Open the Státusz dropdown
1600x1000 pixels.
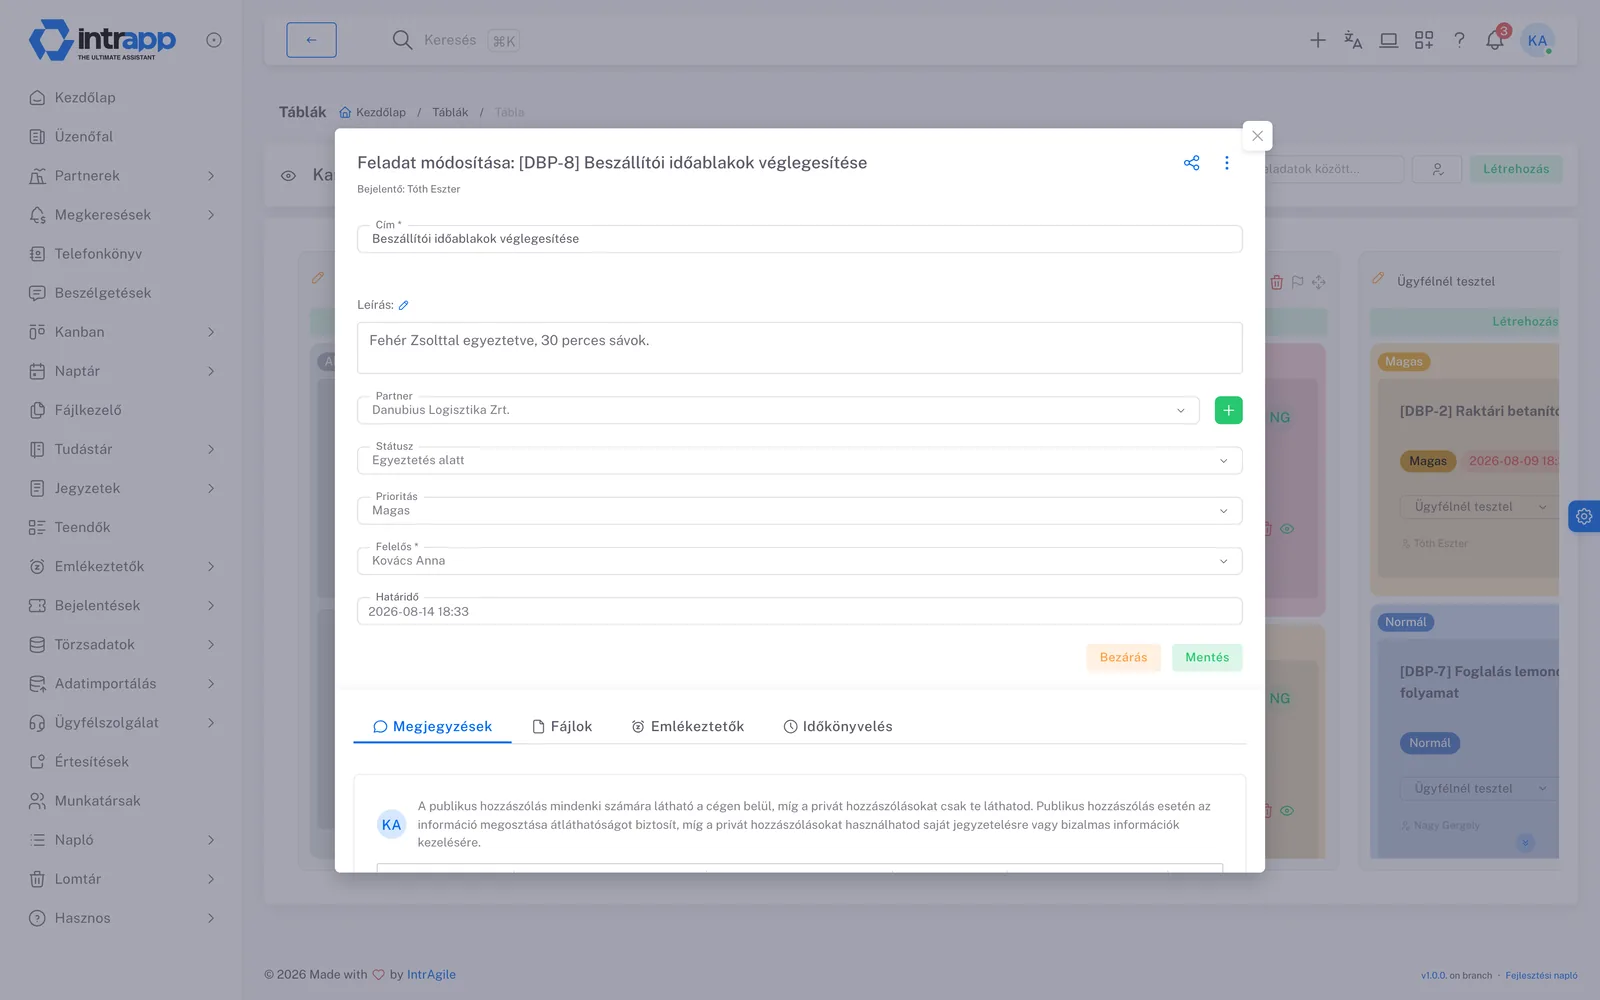point(800,460)
